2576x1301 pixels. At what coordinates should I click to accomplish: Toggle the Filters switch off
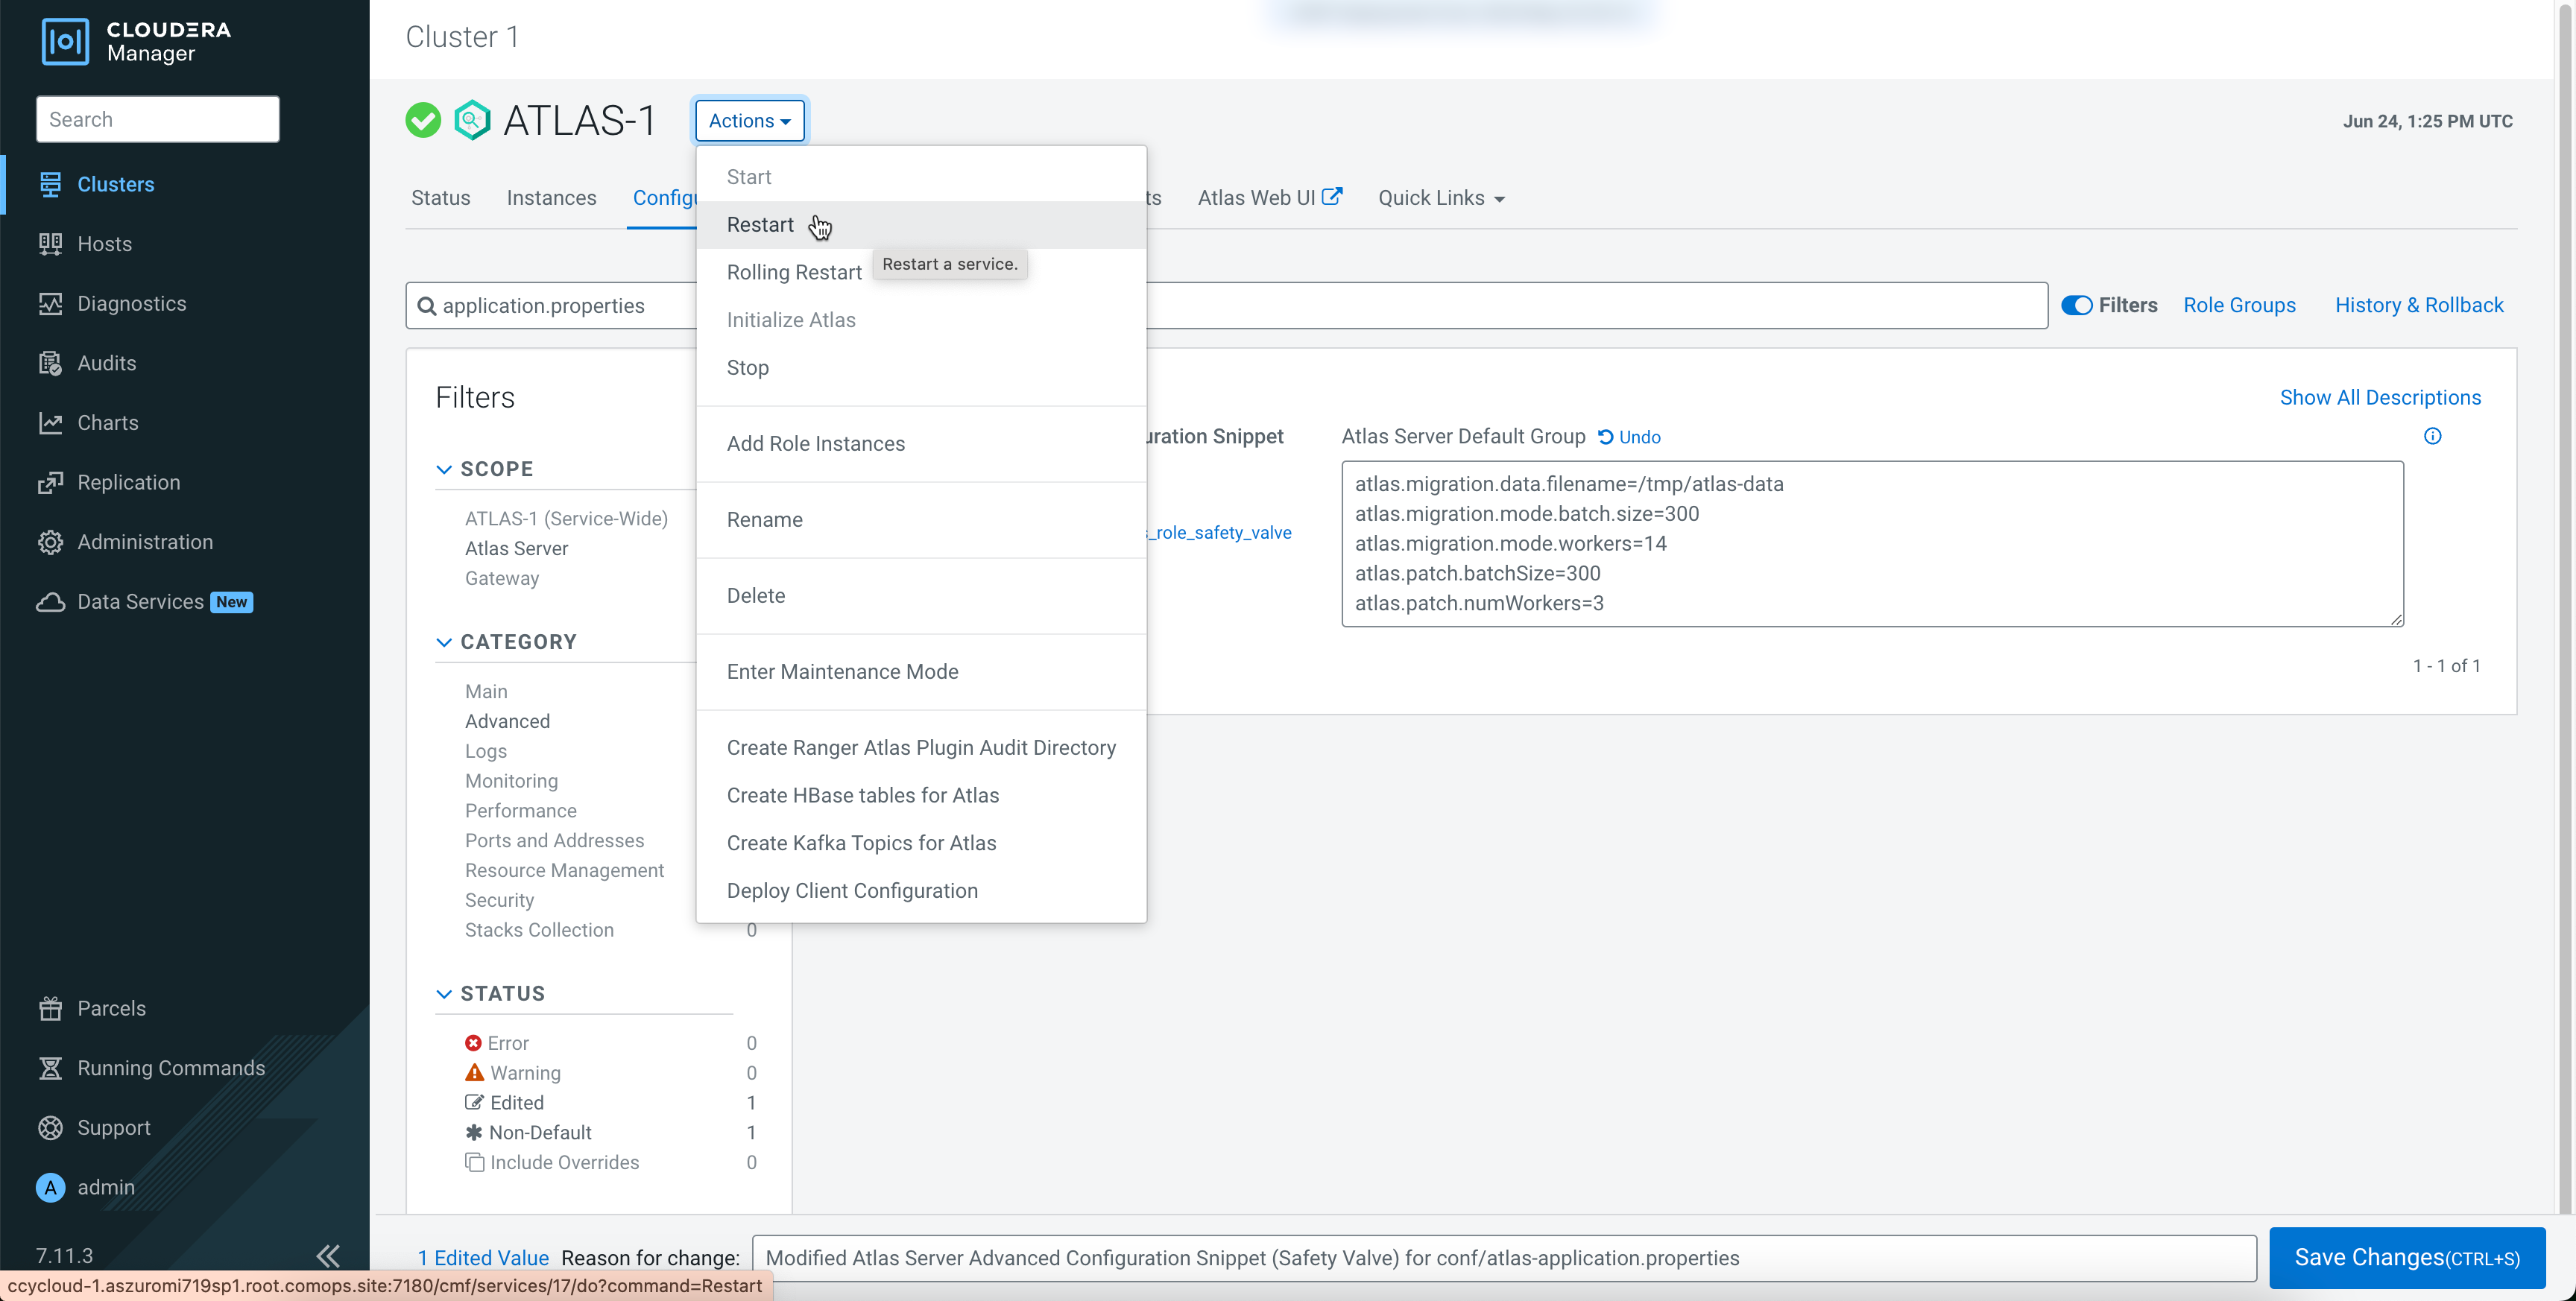click(x=2076, y=305)
